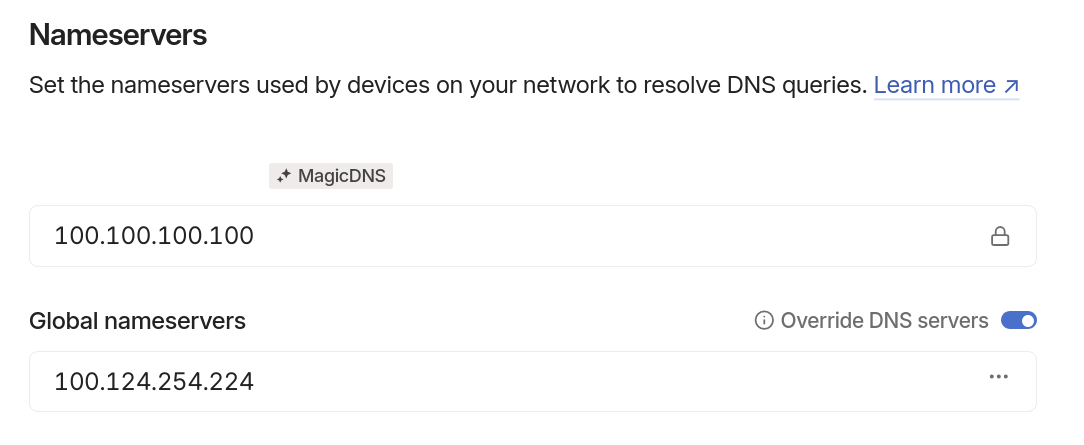Click the Override DNS servers label text

(x=884, y=321)
